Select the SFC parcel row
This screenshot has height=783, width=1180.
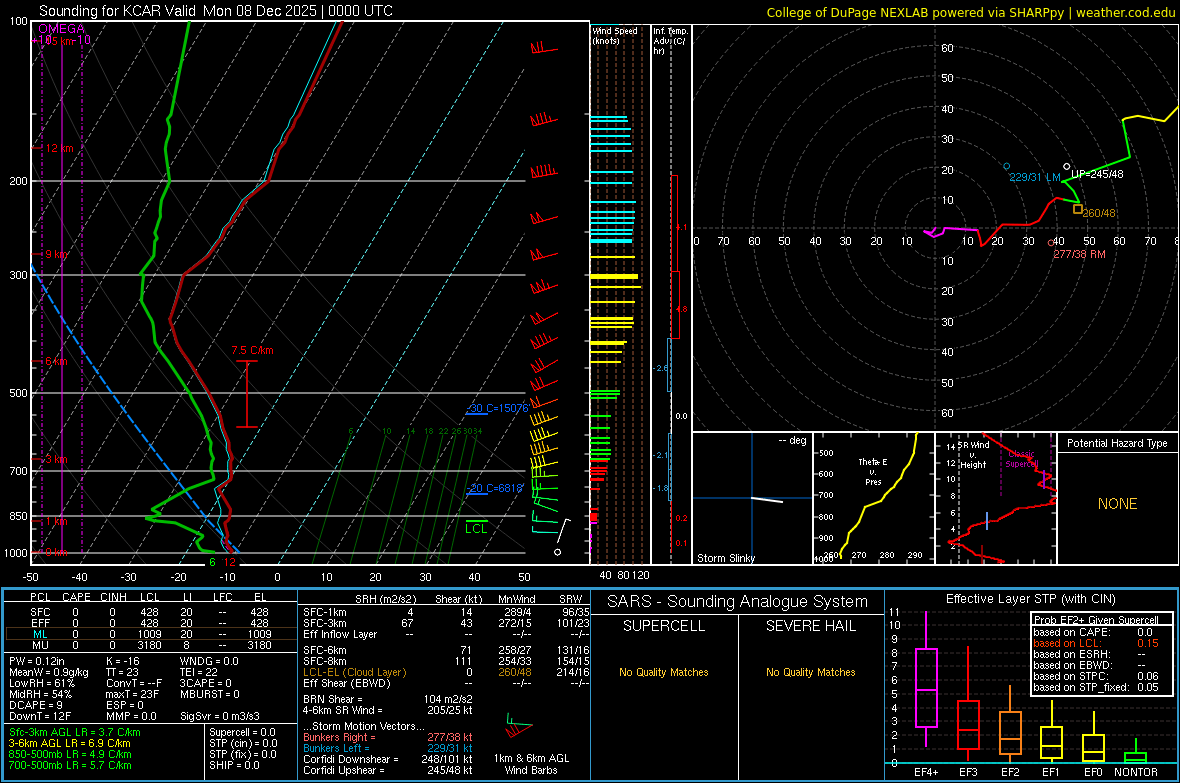click(x=151, y=612)
